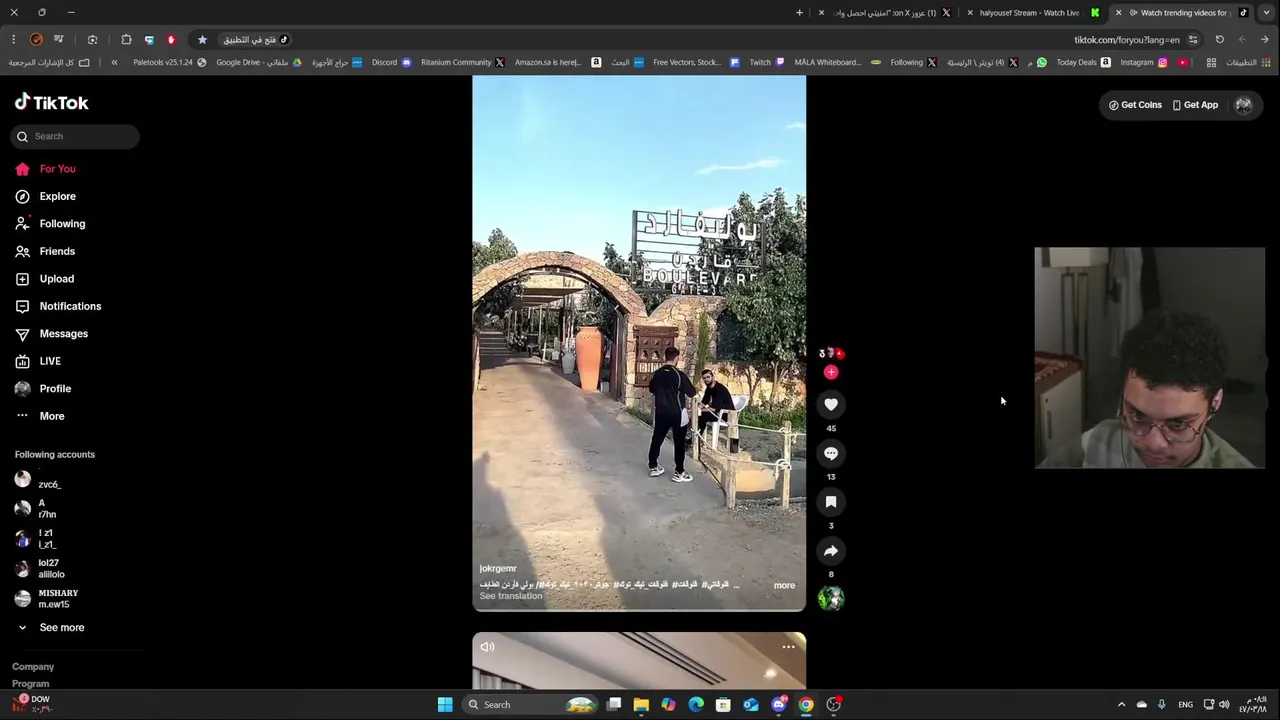Switch to the X tab in Chrome
This screenshot has height=720, width=1280.
pyautogui.click(x=885, y=13)
